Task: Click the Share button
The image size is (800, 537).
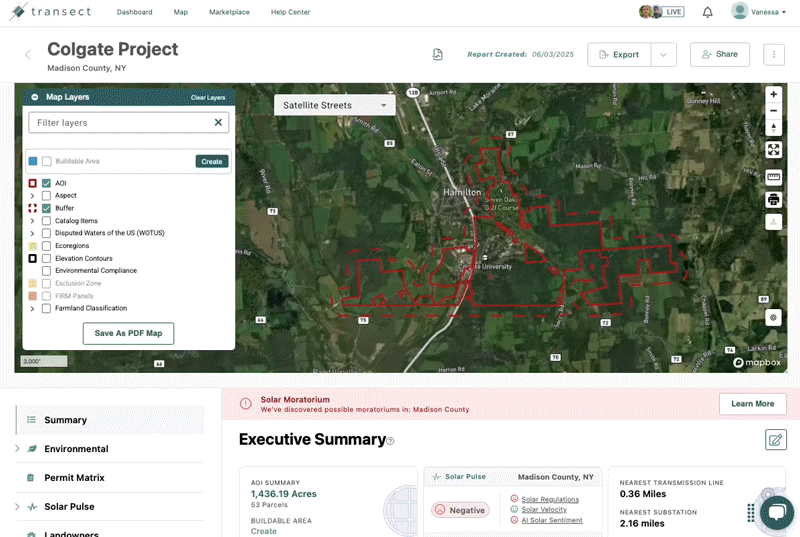Action: point(720,54)
